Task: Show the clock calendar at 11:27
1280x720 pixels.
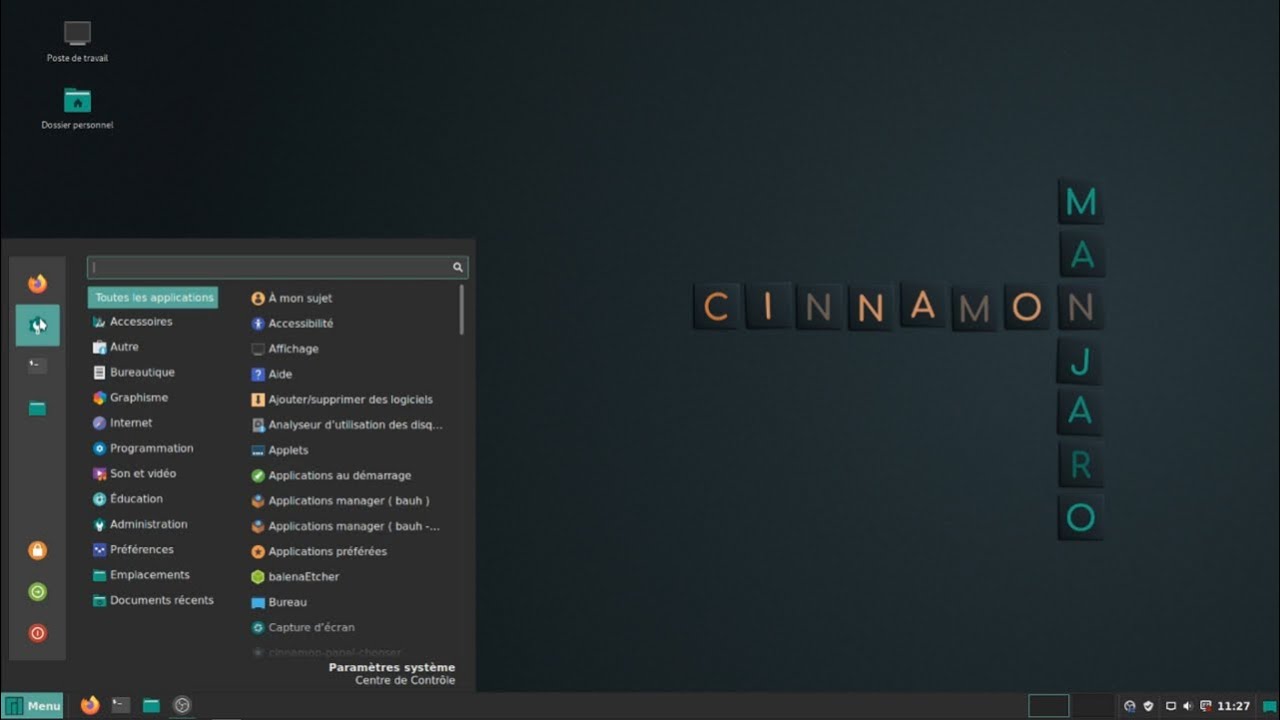Action: coord(1234,706)
